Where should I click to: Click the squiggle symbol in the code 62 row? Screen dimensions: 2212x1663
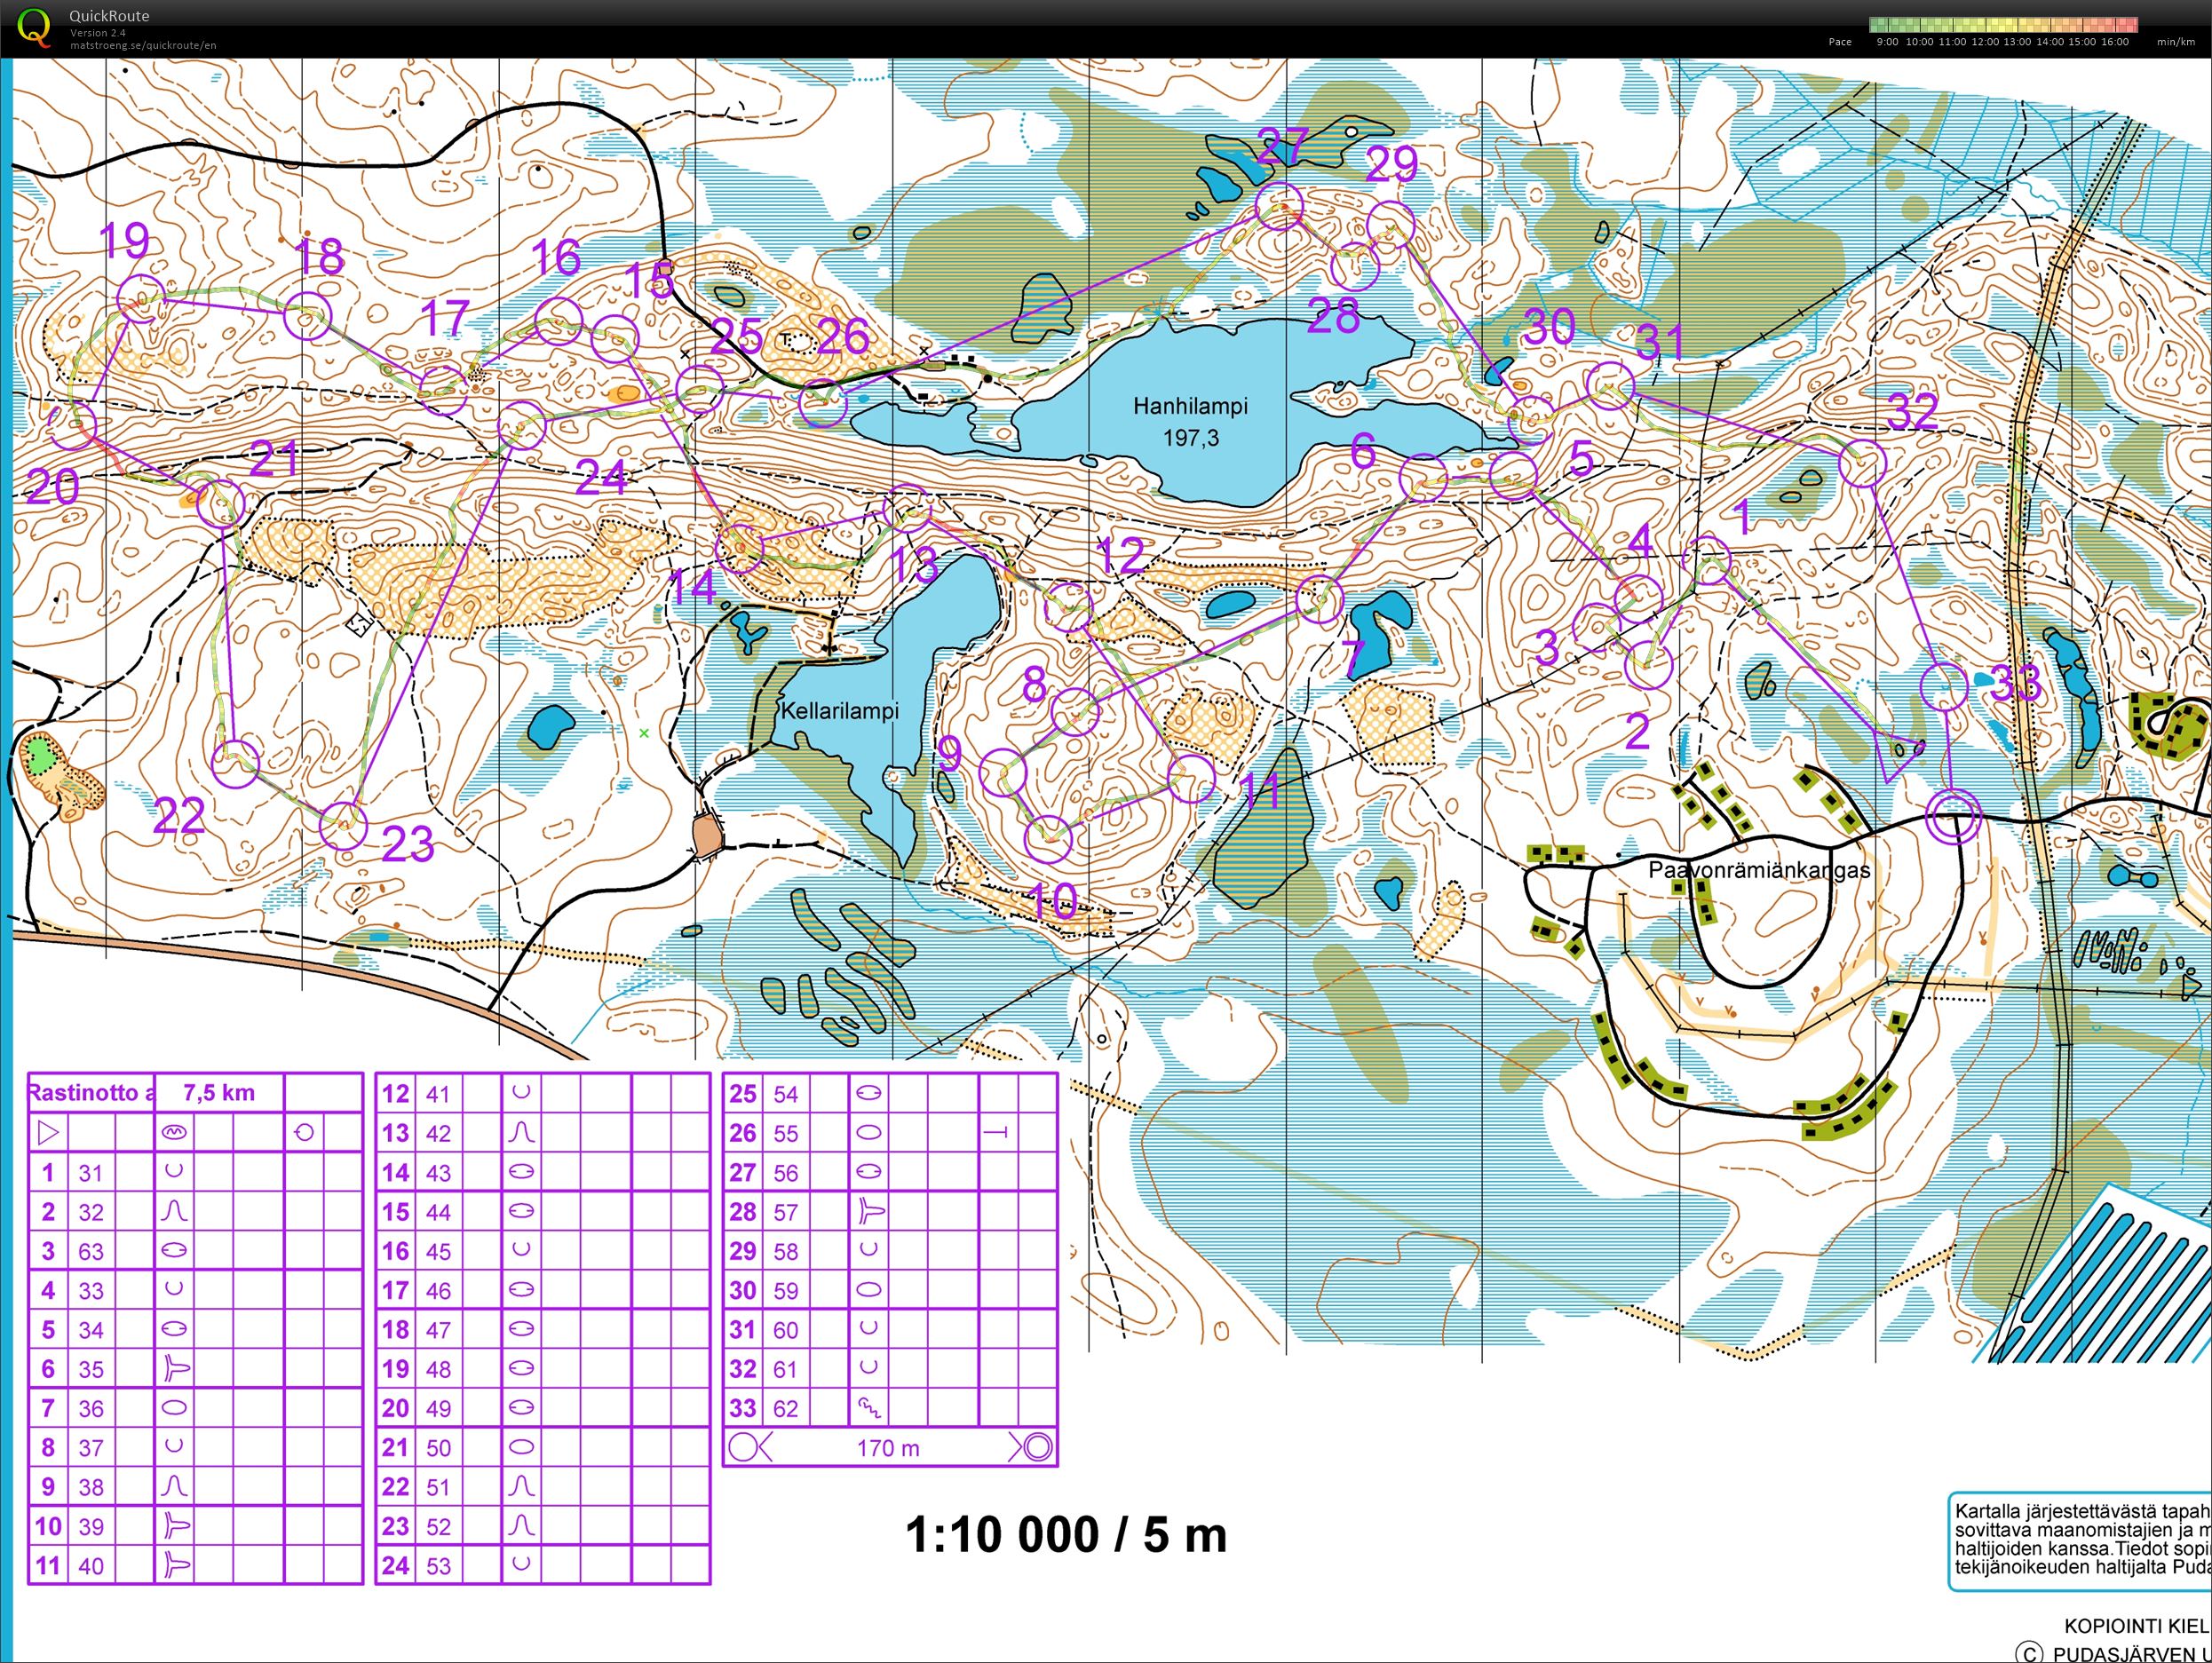pos(870,1408)
